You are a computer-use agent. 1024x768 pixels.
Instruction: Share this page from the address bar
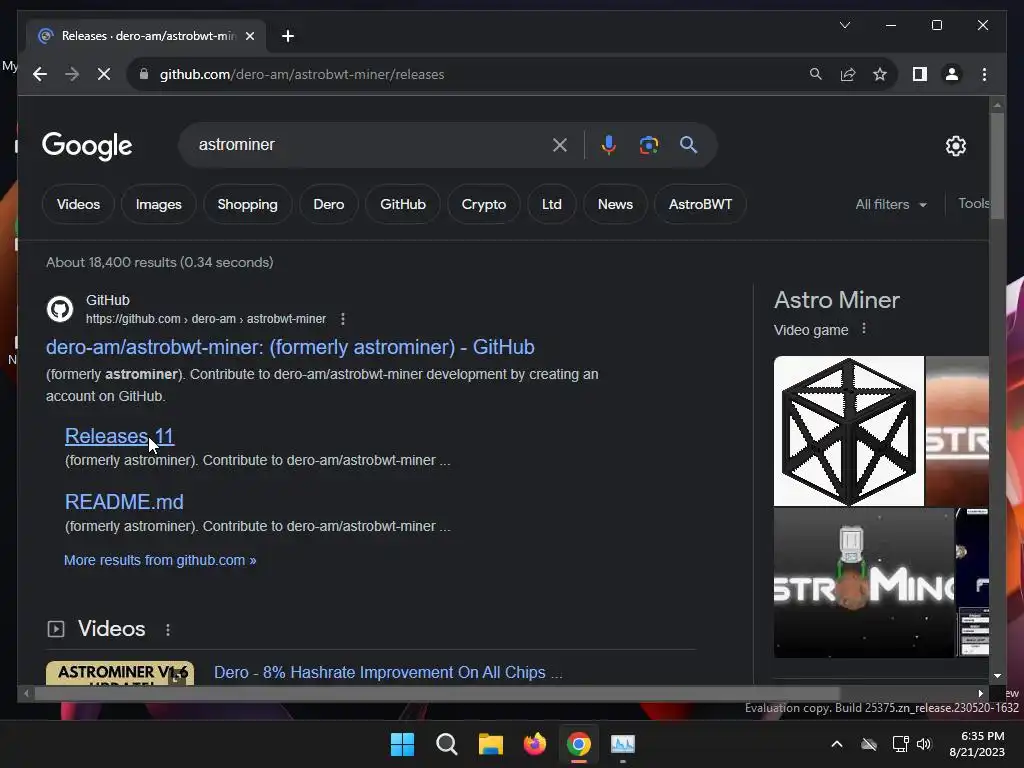(x=848, y=74)
